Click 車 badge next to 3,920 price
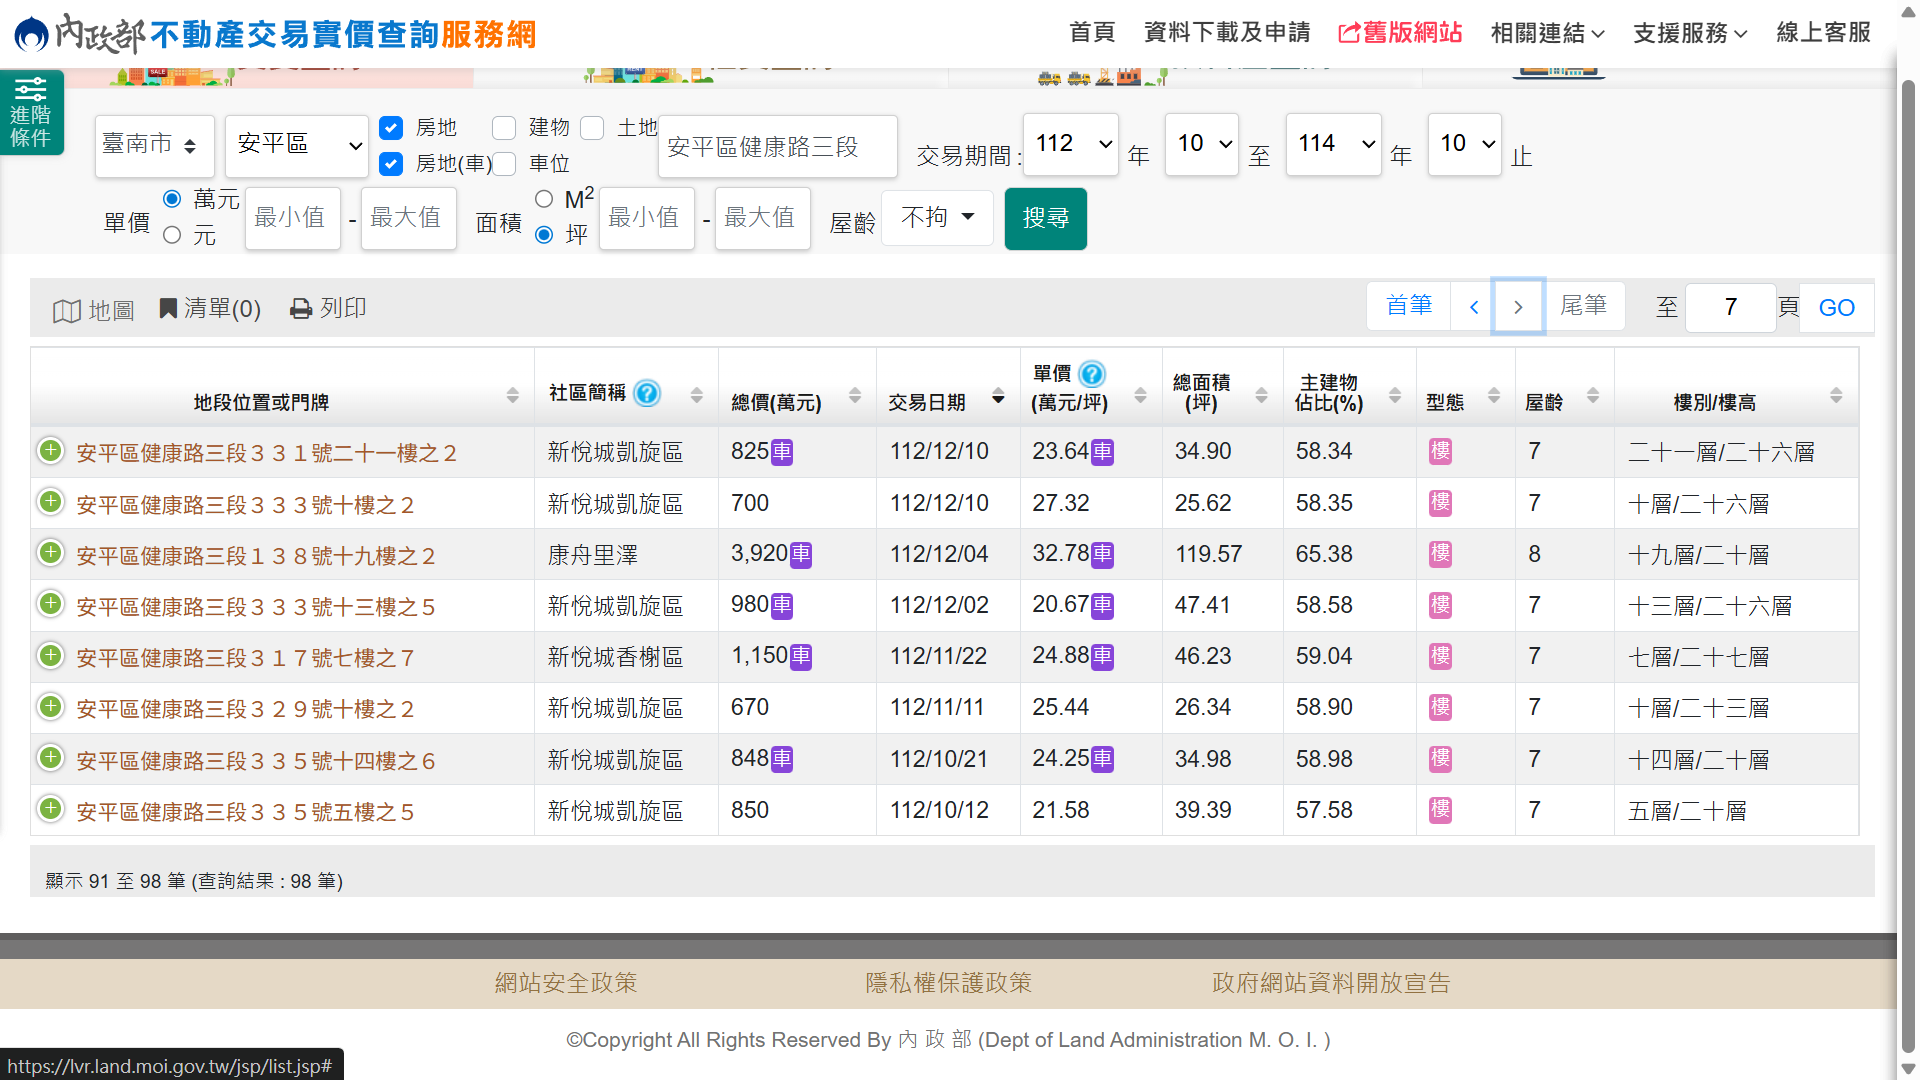Screen dimensions: 1920x1080 pos(801,554)
